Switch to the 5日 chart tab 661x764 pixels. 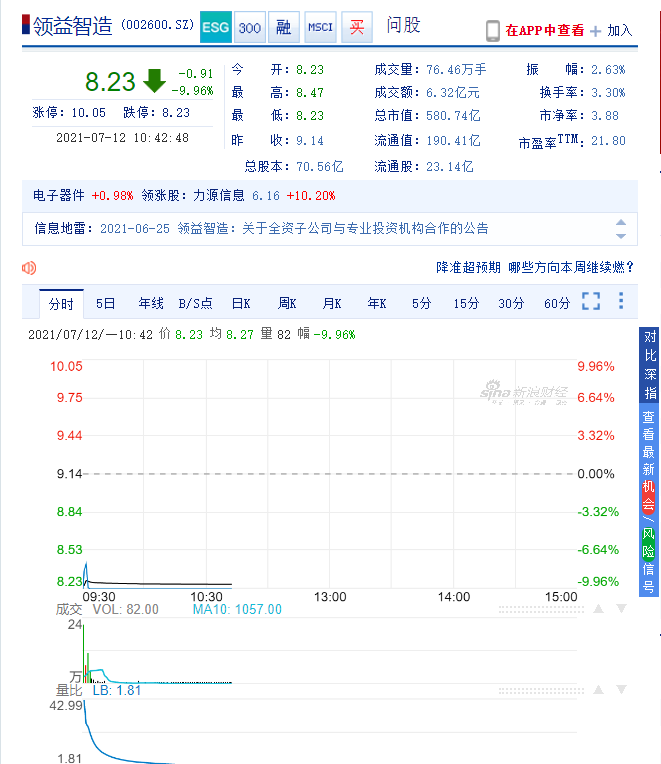pyautogui.click(x=105, y=304)
